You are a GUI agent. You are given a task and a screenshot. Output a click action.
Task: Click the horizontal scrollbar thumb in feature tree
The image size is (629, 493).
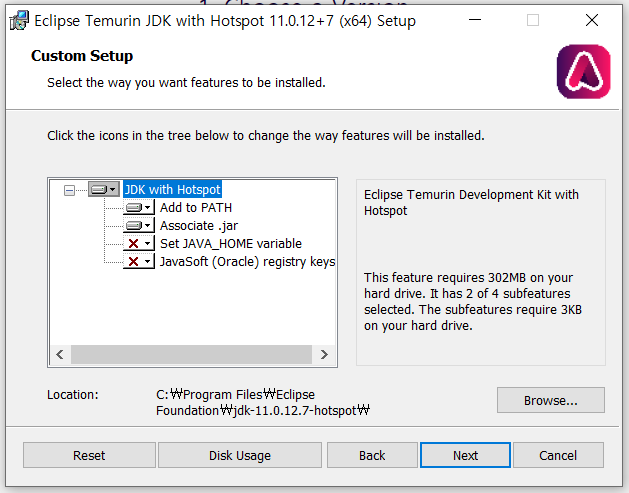(x=191, y=355)
